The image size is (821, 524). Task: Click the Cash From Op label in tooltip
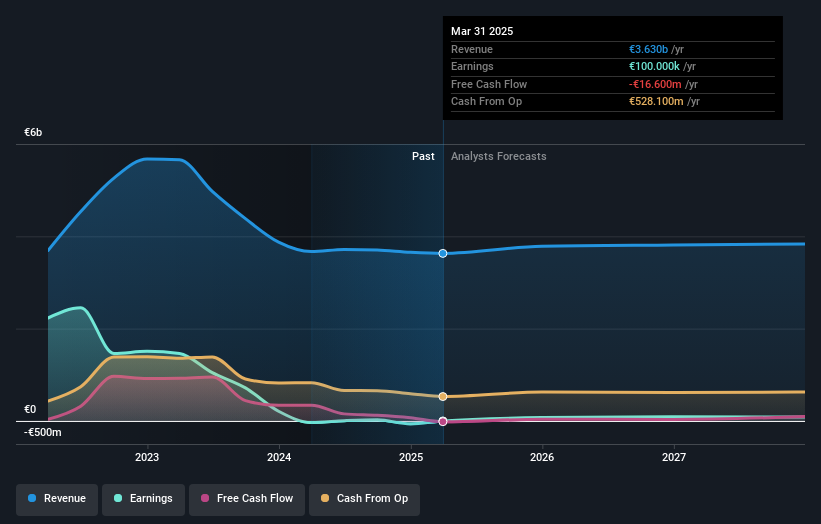[x=486, y=102]
